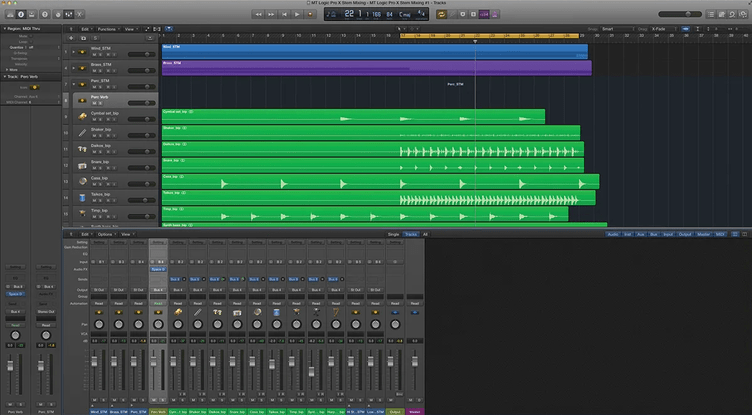Click the Taikos_bip track icon
This screenshot has height=415, width=752.
tap(82, 198)
